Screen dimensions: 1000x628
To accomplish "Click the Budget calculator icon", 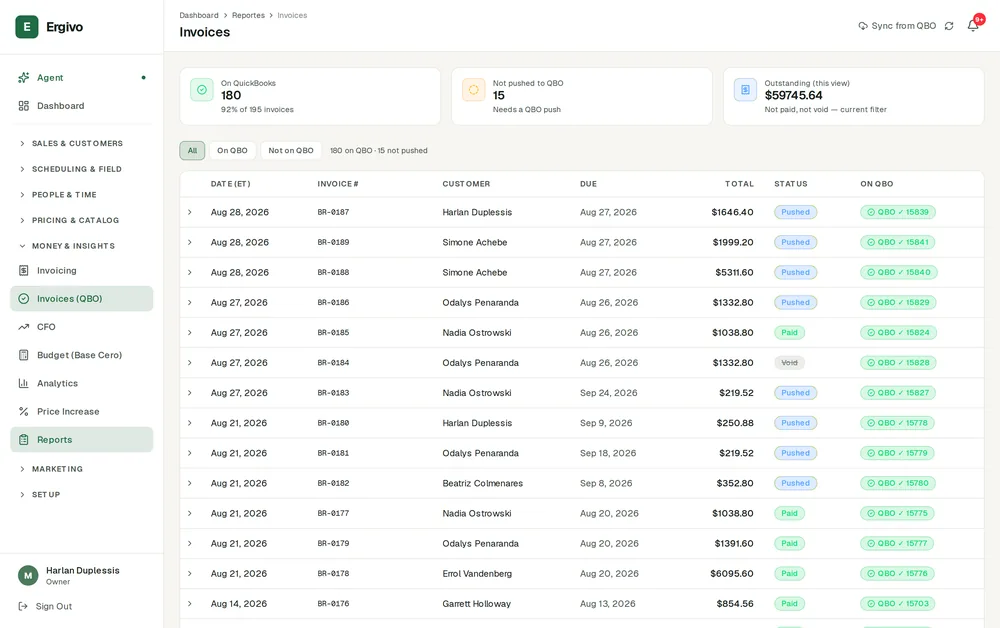I will click(24, 355).
